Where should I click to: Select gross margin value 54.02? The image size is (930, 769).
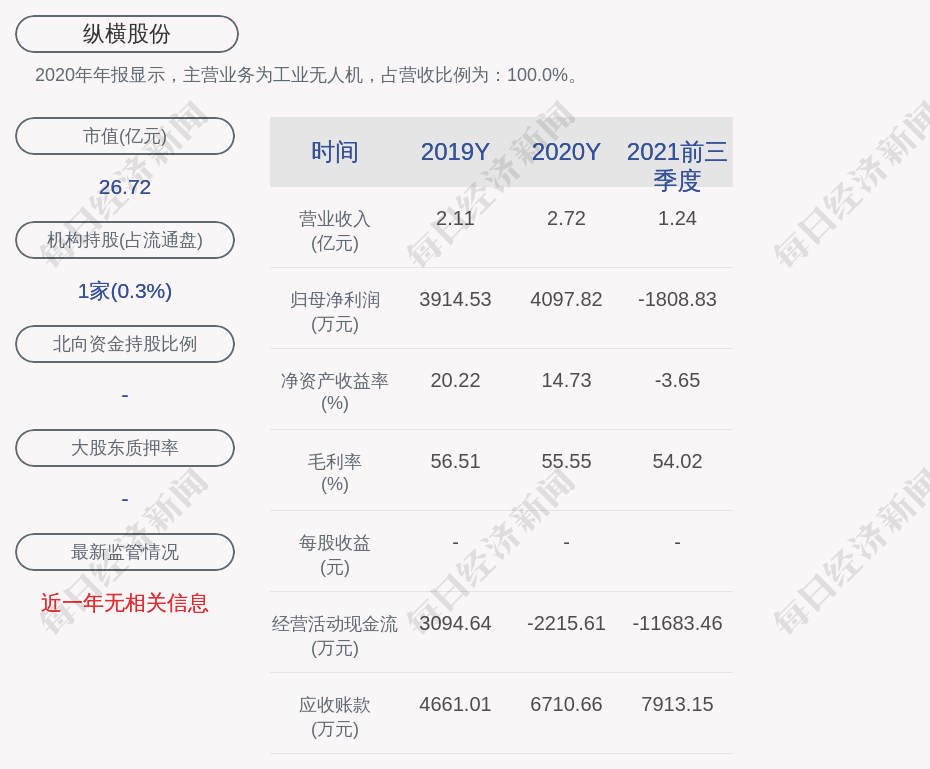tap(677, 461)
